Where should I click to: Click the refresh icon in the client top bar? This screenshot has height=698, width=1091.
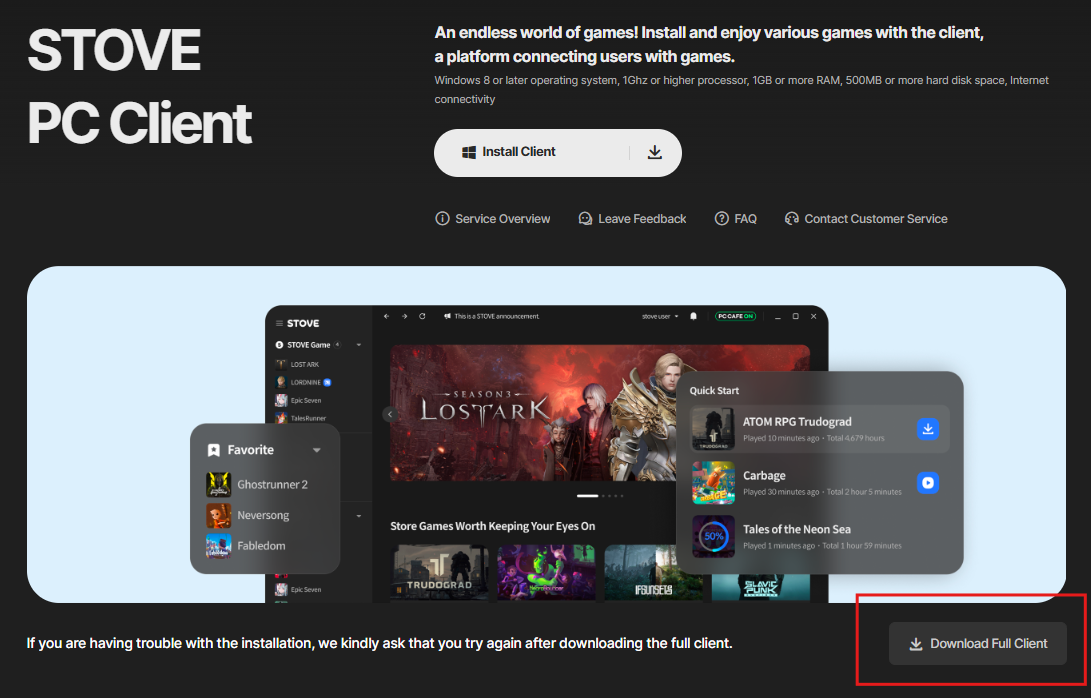pos(422,316)
